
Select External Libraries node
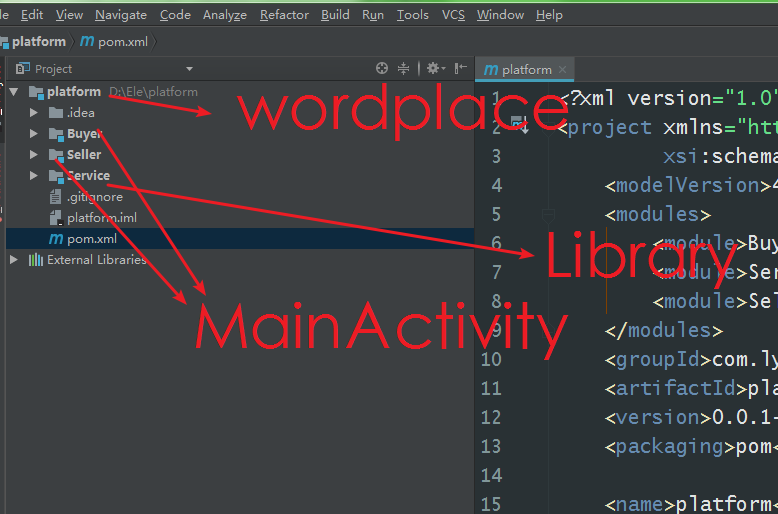coord(97,259)
